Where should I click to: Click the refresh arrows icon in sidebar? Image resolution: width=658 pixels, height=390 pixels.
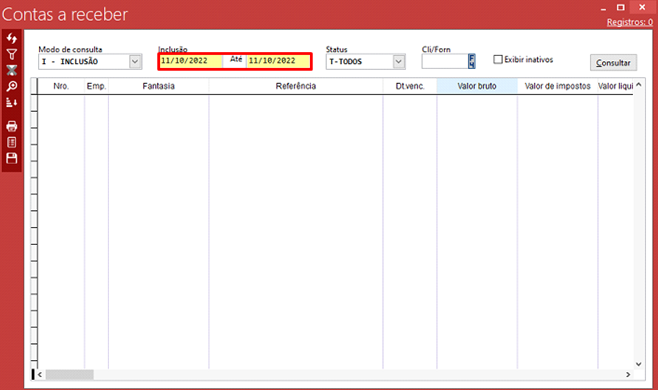[12, 38]
